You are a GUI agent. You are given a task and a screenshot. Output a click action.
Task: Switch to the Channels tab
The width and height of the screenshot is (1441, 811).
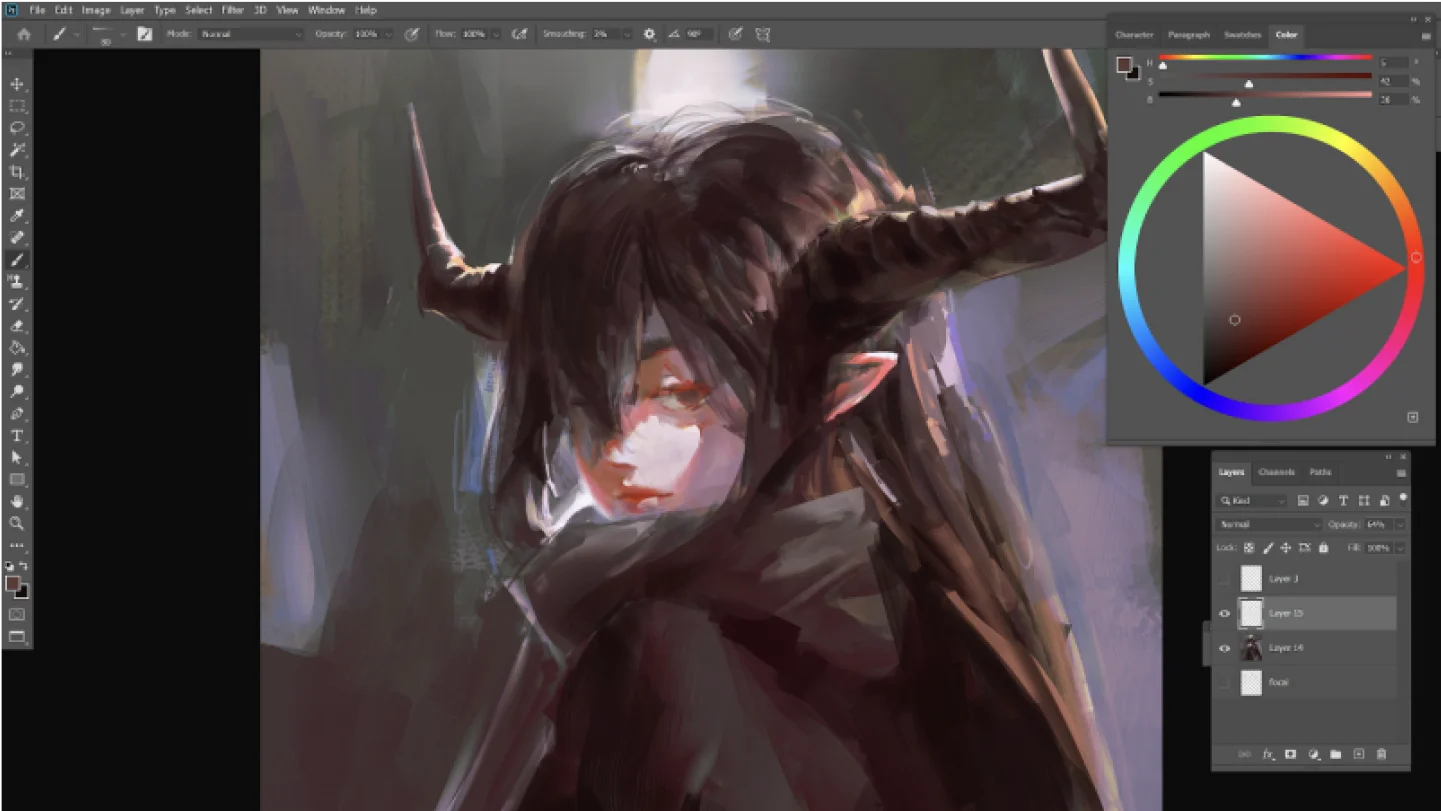tap(1277, 472)
